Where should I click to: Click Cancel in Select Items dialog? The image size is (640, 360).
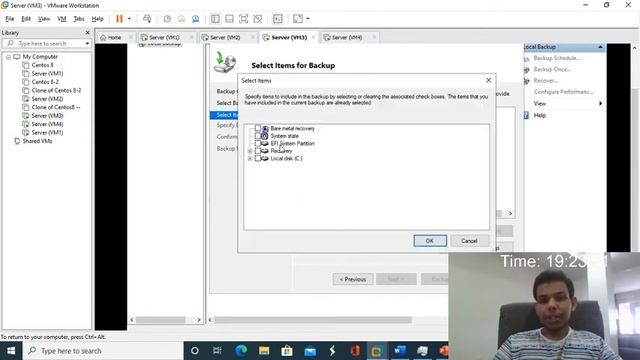pos(469,241)
